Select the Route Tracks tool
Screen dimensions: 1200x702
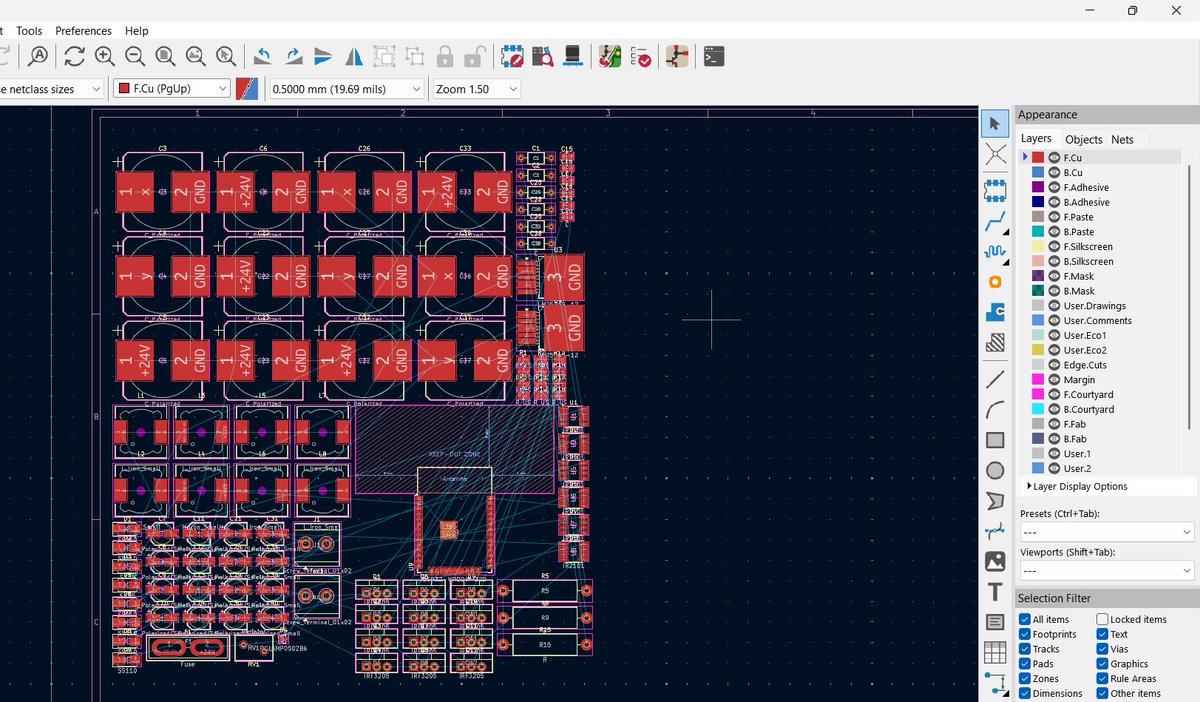(995, 222)
